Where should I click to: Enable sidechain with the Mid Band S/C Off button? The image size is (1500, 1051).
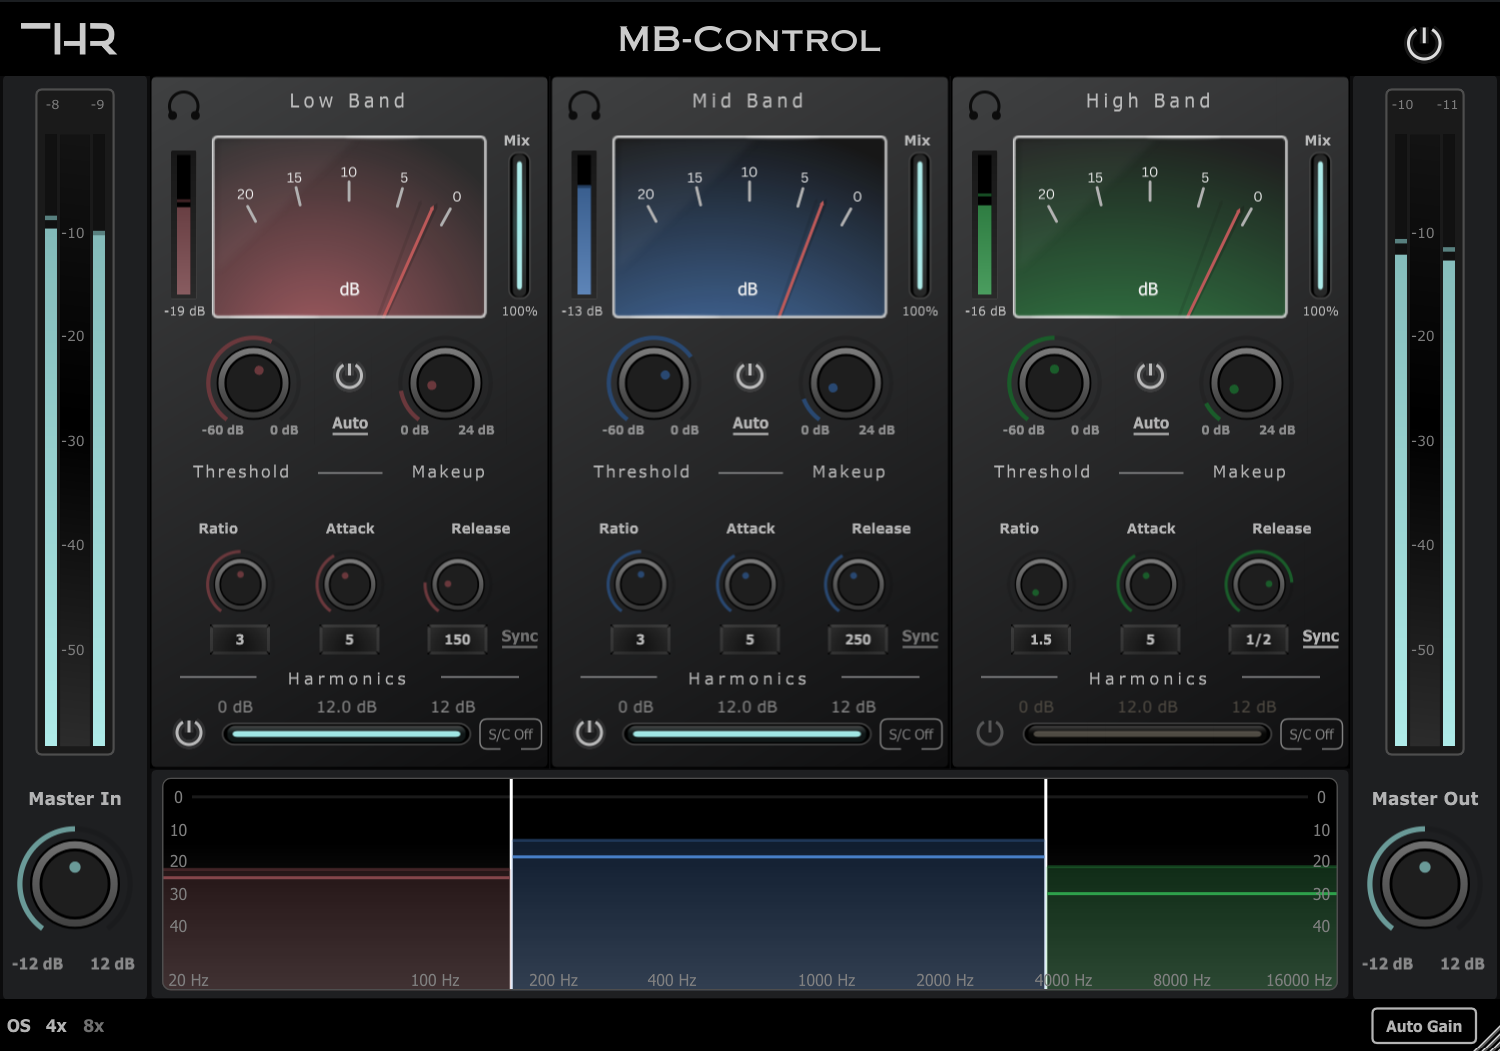[910, 733]
